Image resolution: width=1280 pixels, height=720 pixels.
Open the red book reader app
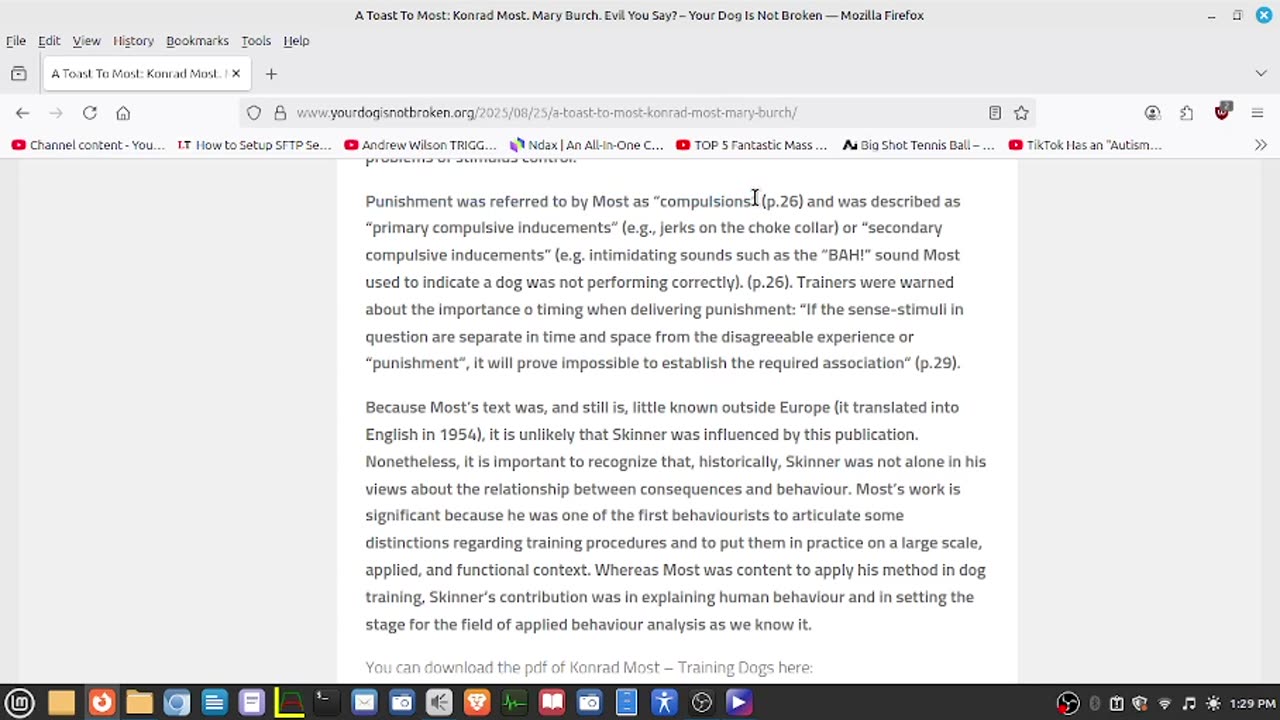tap(552, 703)
